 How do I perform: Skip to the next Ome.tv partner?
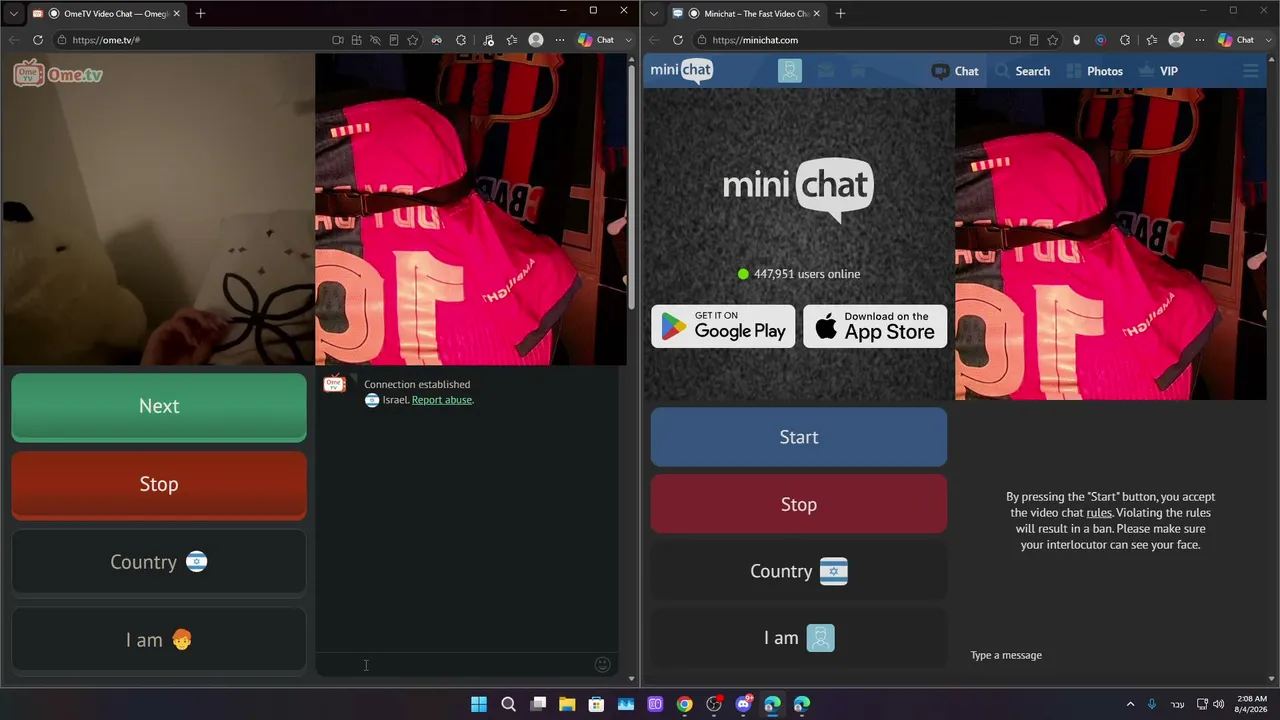[x=159, y=406]
